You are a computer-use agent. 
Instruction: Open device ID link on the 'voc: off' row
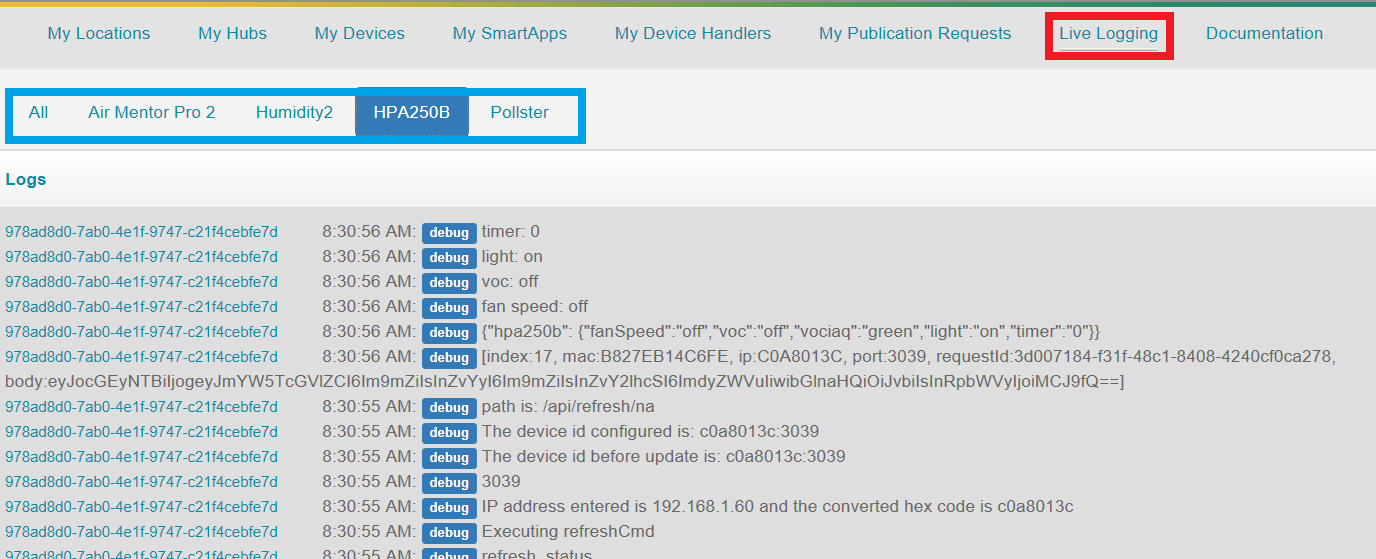click(141, 282)
